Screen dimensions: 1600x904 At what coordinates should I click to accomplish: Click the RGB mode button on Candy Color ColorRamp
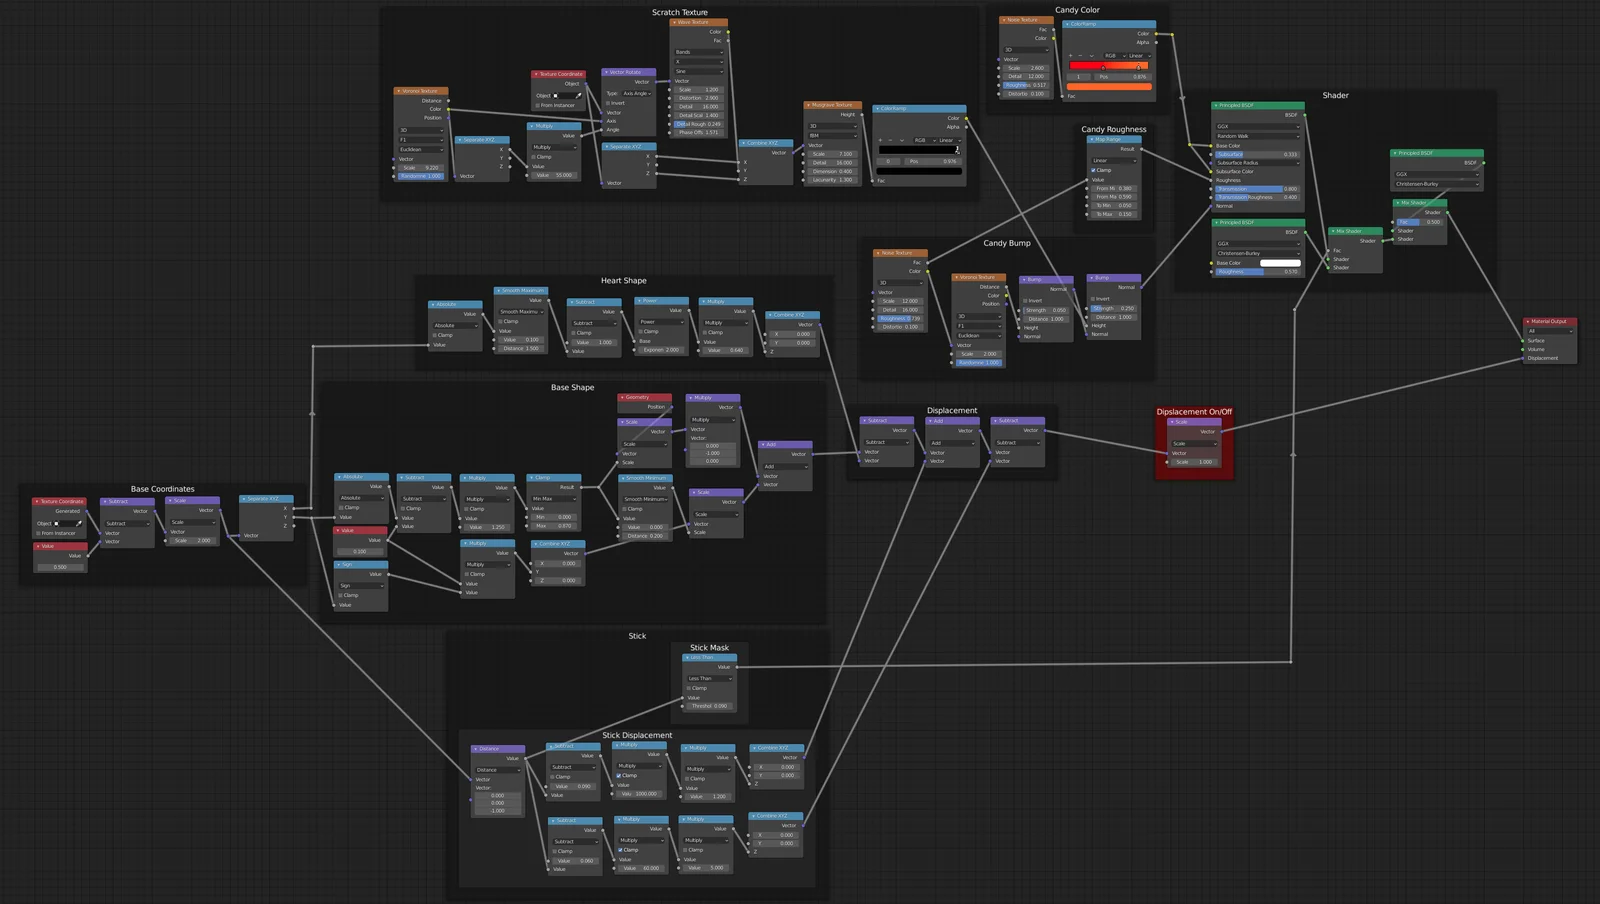point(1111,56)
